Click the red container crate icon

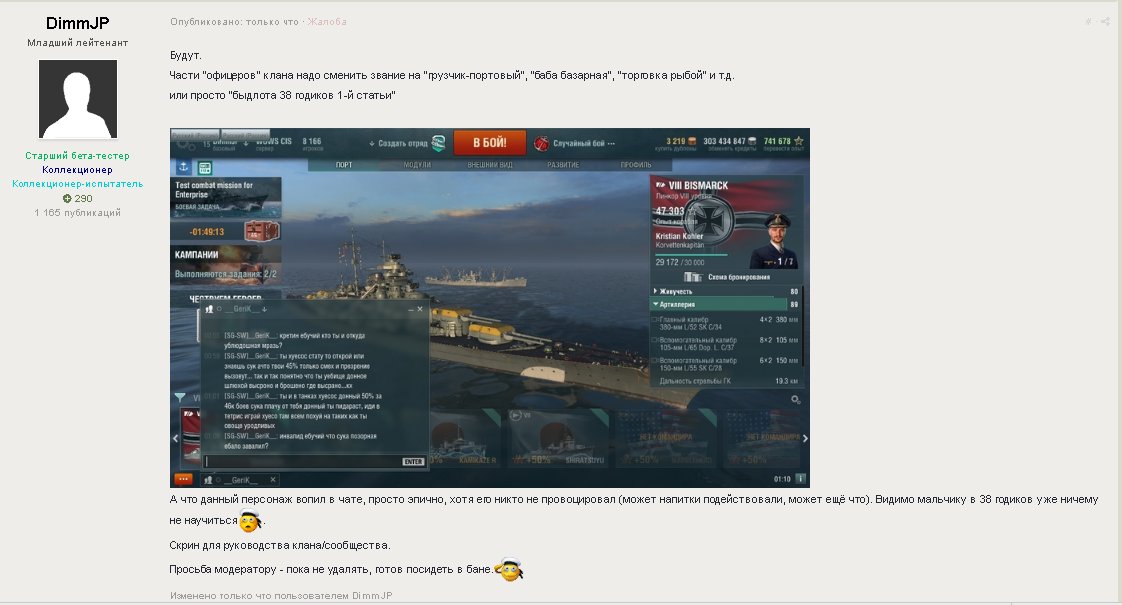(260, 231)
